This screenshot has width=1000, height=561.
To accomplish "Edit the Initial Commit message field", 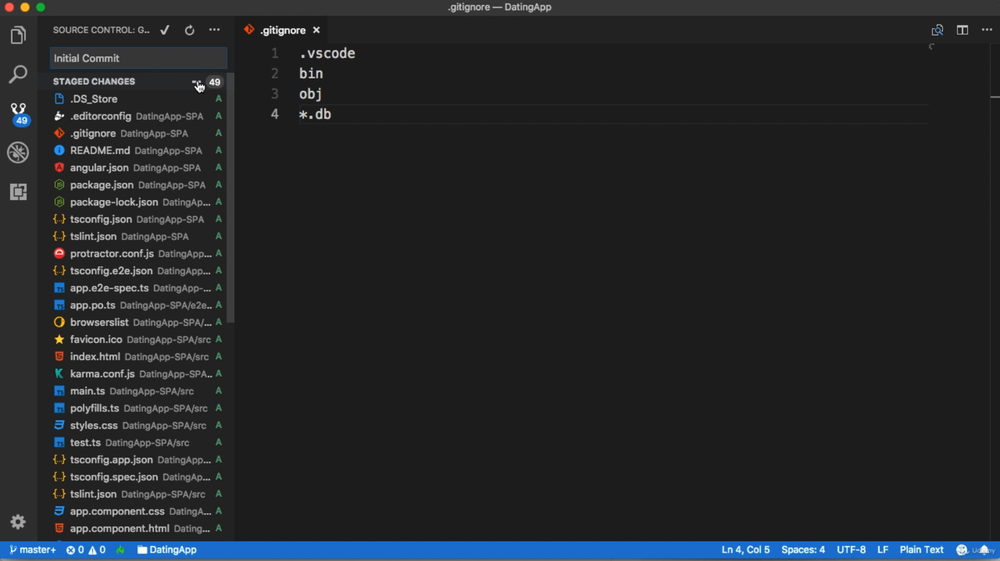I will [x=138, y=58].
